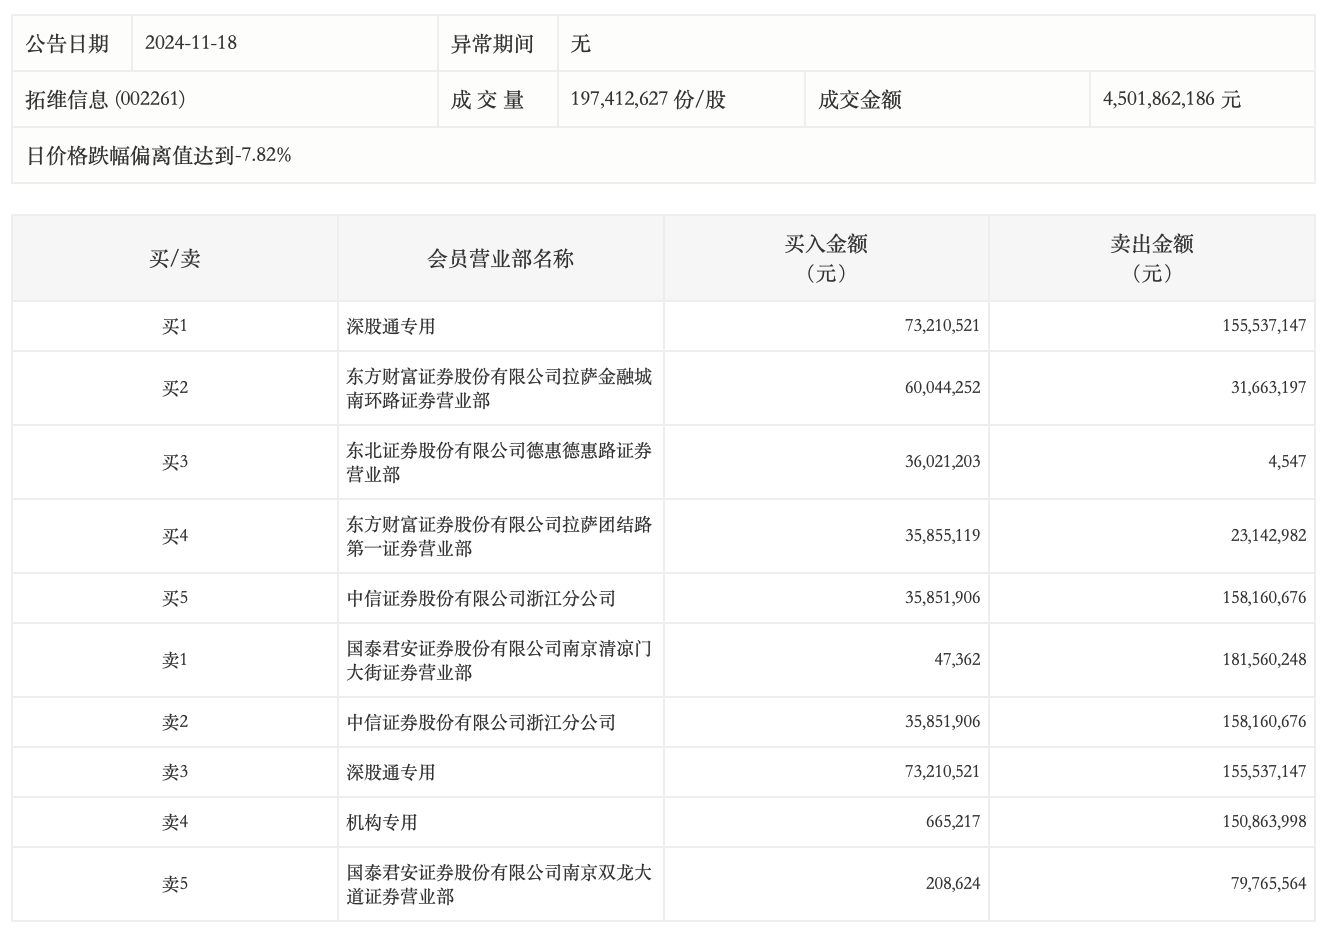Open 东方财富证券拉萨团结路第一证券营业部 entry
The height and width of the screenshot is (936, 1328).
pyautogui.click(x=499, y=536)
